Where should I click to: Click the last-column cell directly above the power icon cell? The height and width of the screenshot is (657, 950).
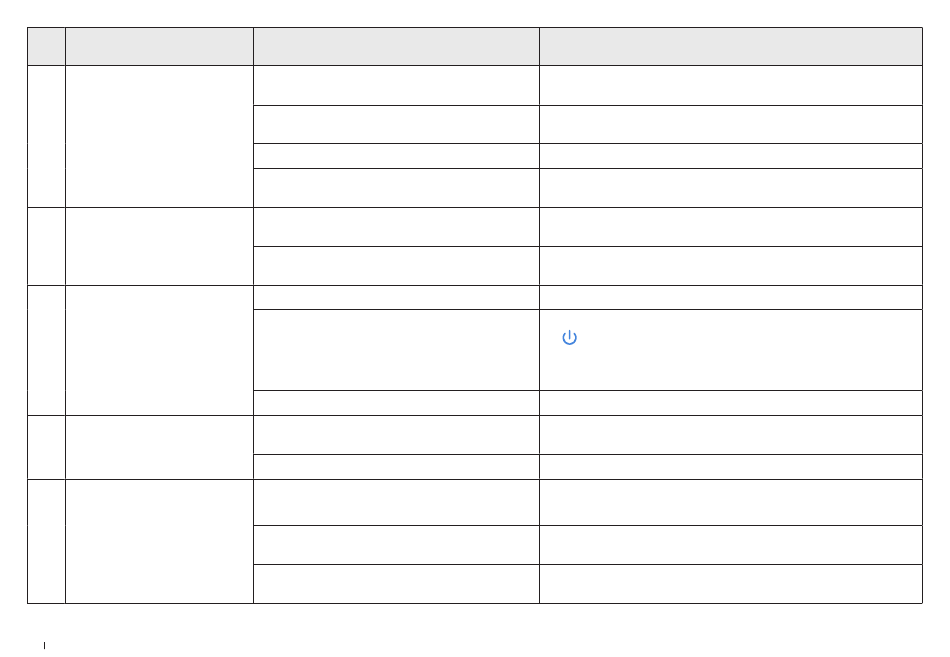pyautogui.click(x=731, y=298)
